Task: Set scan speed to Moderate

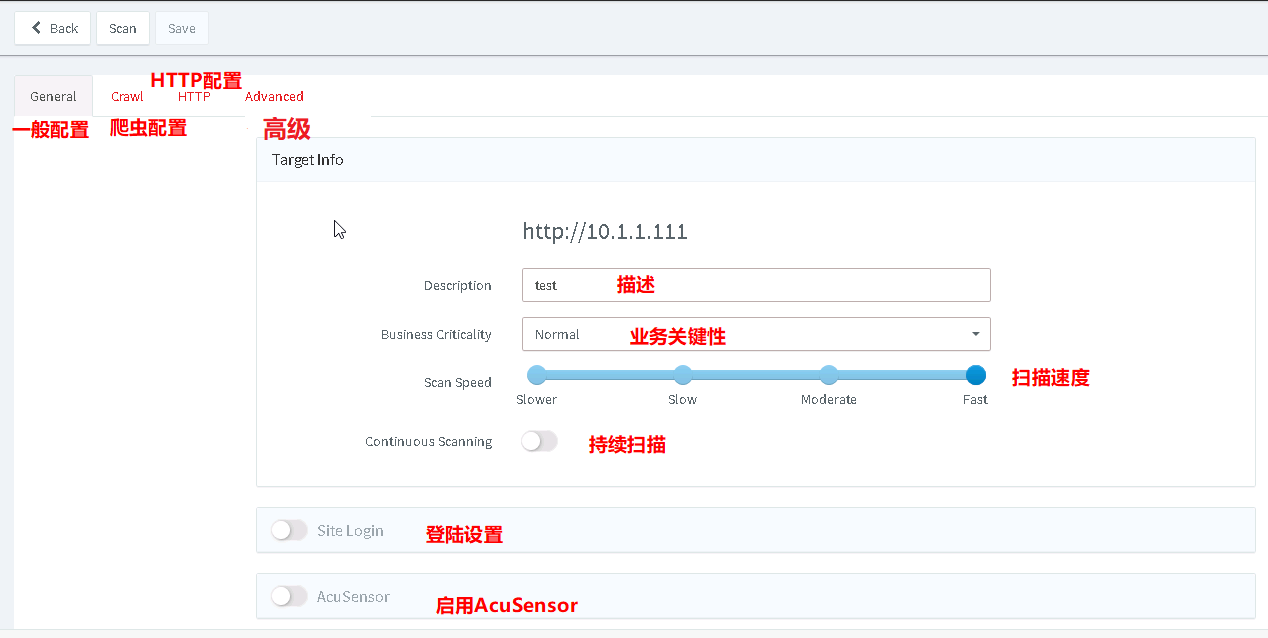Action: (829, 375)
